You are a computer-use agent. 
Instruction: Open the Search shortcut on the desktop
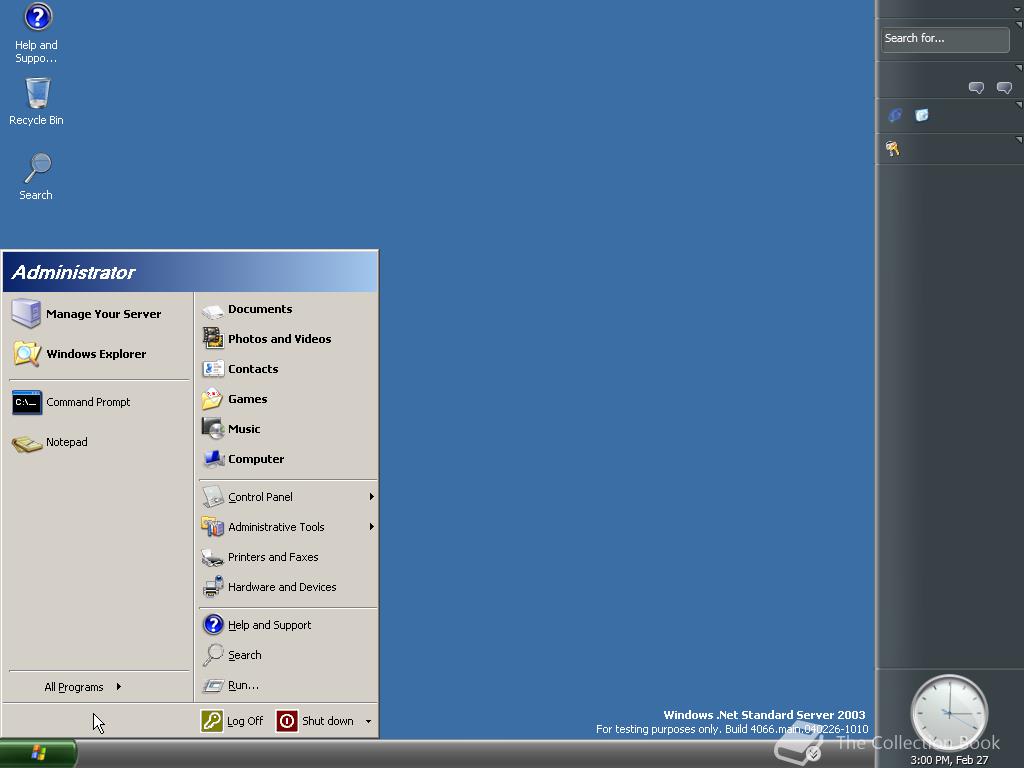tap(36, 176)
